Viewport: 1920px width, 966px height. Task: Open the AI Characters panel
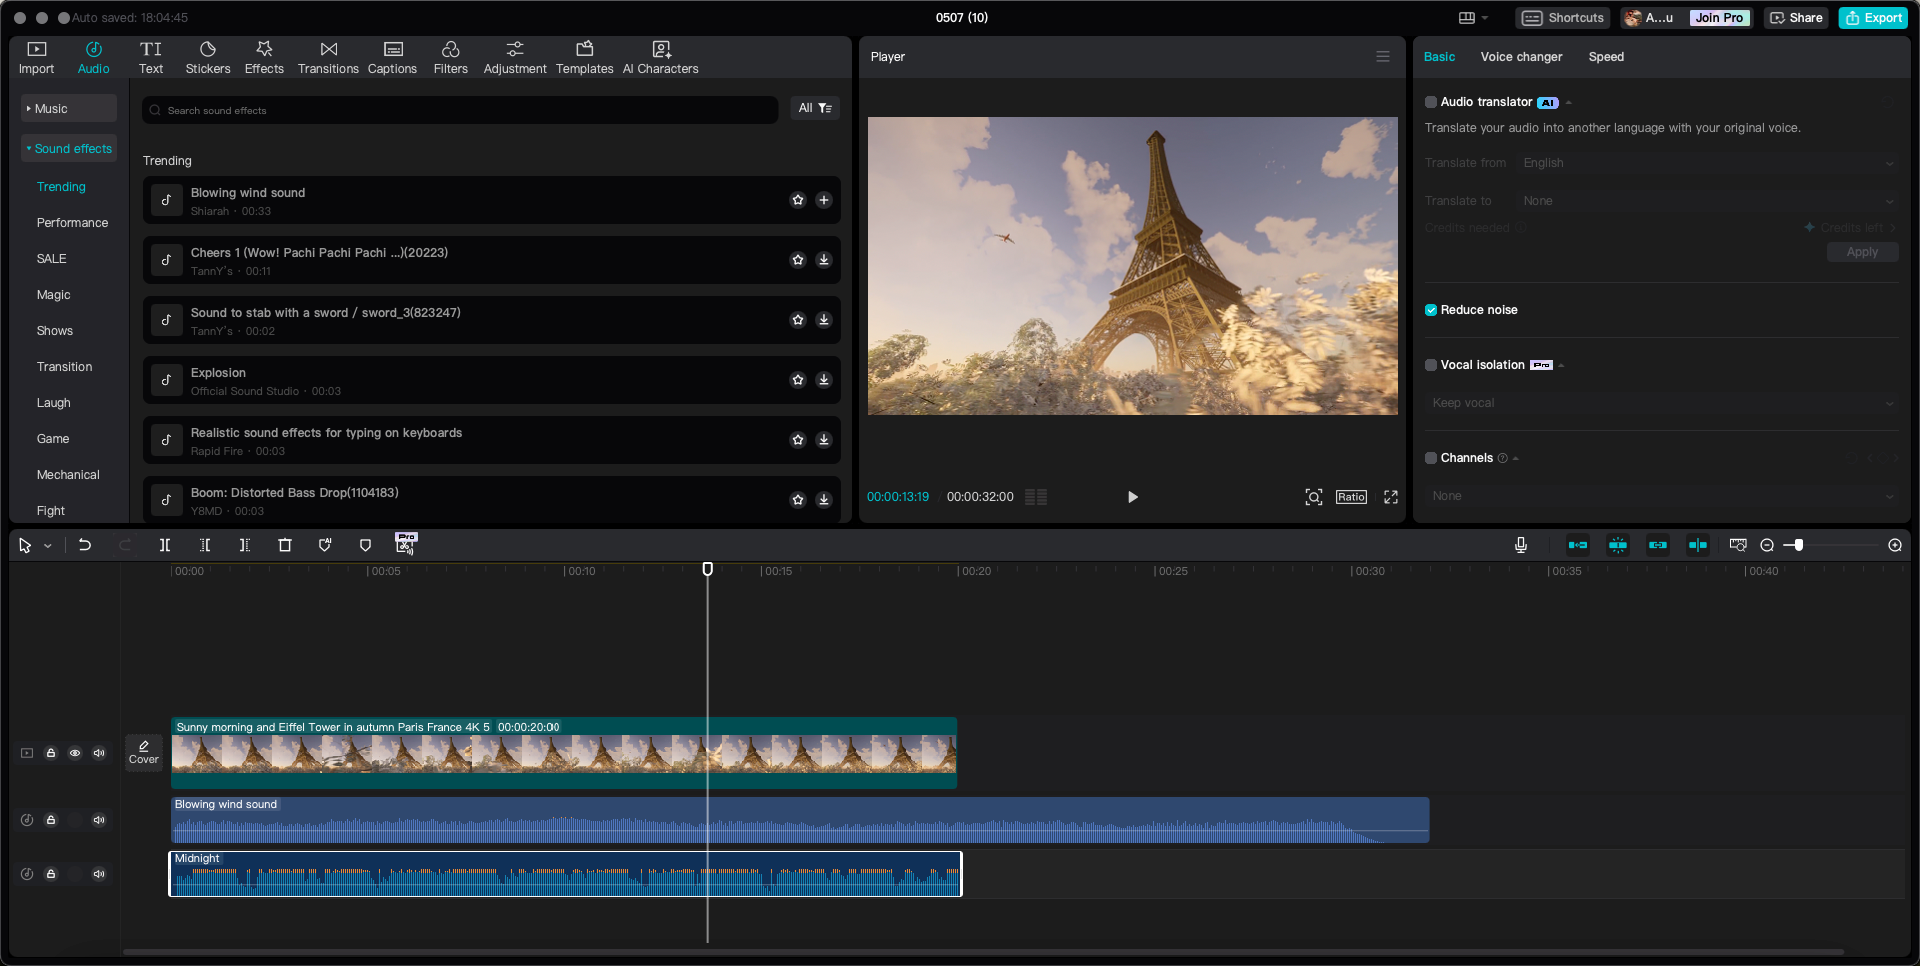(x=660, y=57)
